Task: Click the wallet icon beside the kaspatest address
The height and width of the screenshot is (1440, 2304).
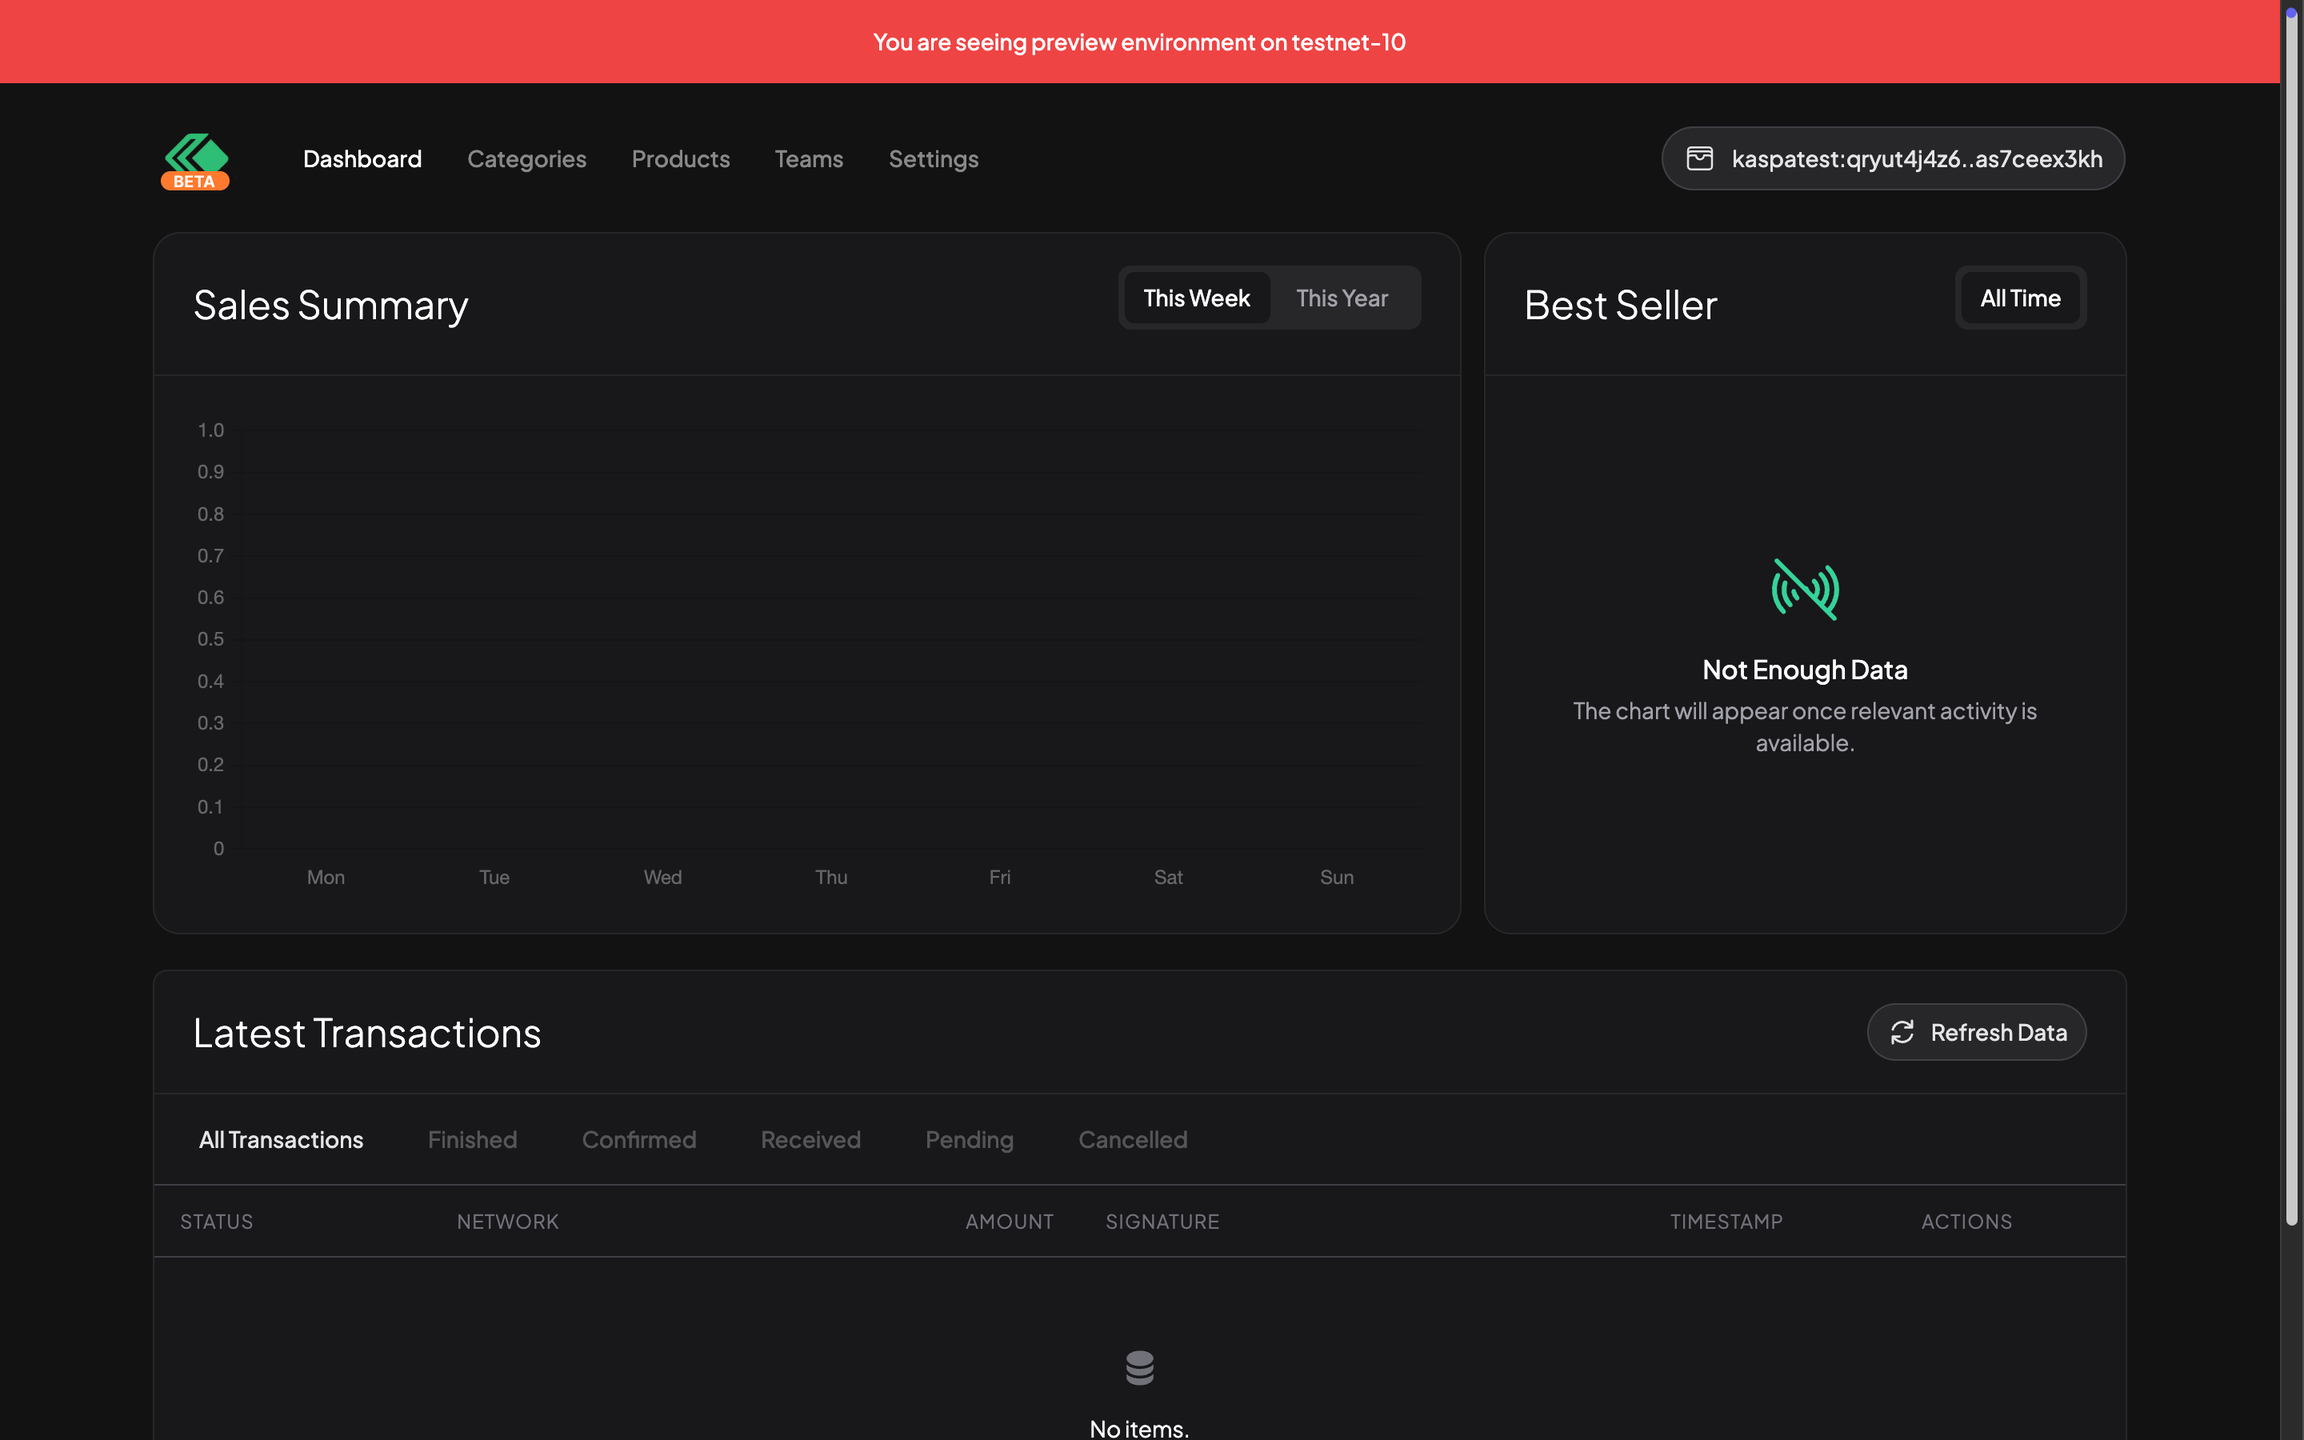Action: (1700, 158)
